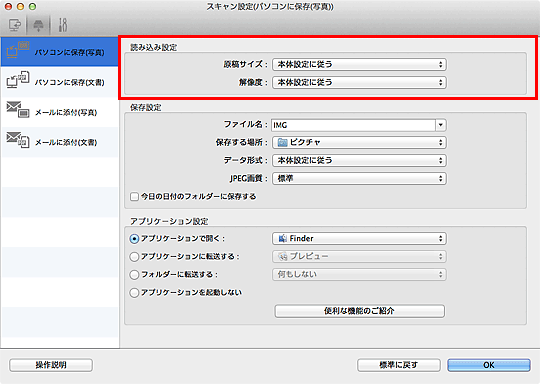
Task: Open the 解像度 dropdown
Action: pos(359,82)
